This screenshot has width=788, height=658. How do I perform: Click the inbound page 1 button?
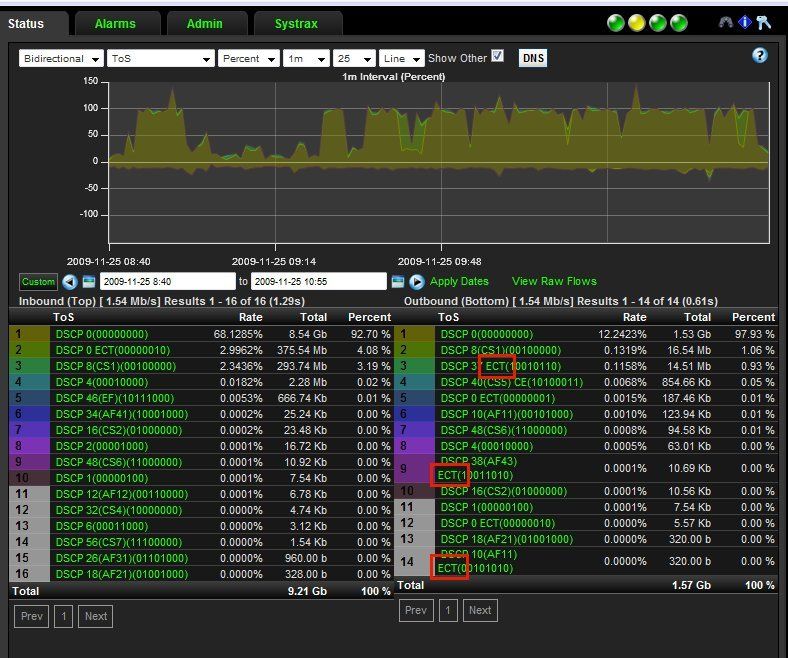click(x=64, y=616)
